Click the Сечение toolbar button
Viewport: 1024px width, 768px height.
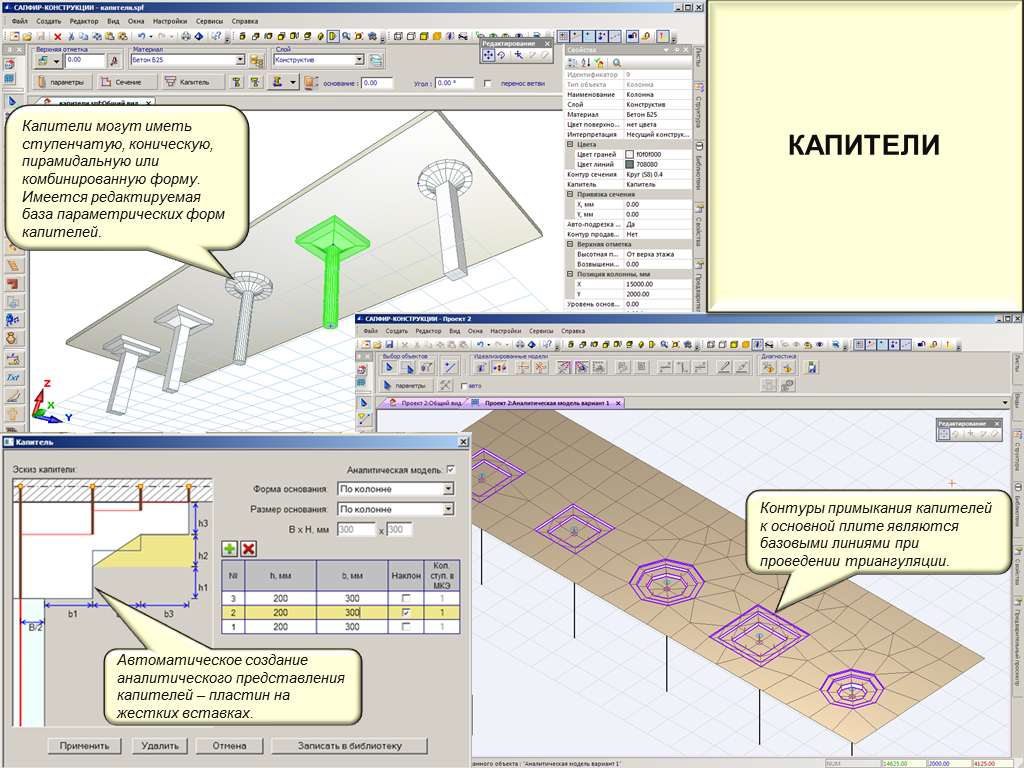pyautogui.click(x=121, y=82)
